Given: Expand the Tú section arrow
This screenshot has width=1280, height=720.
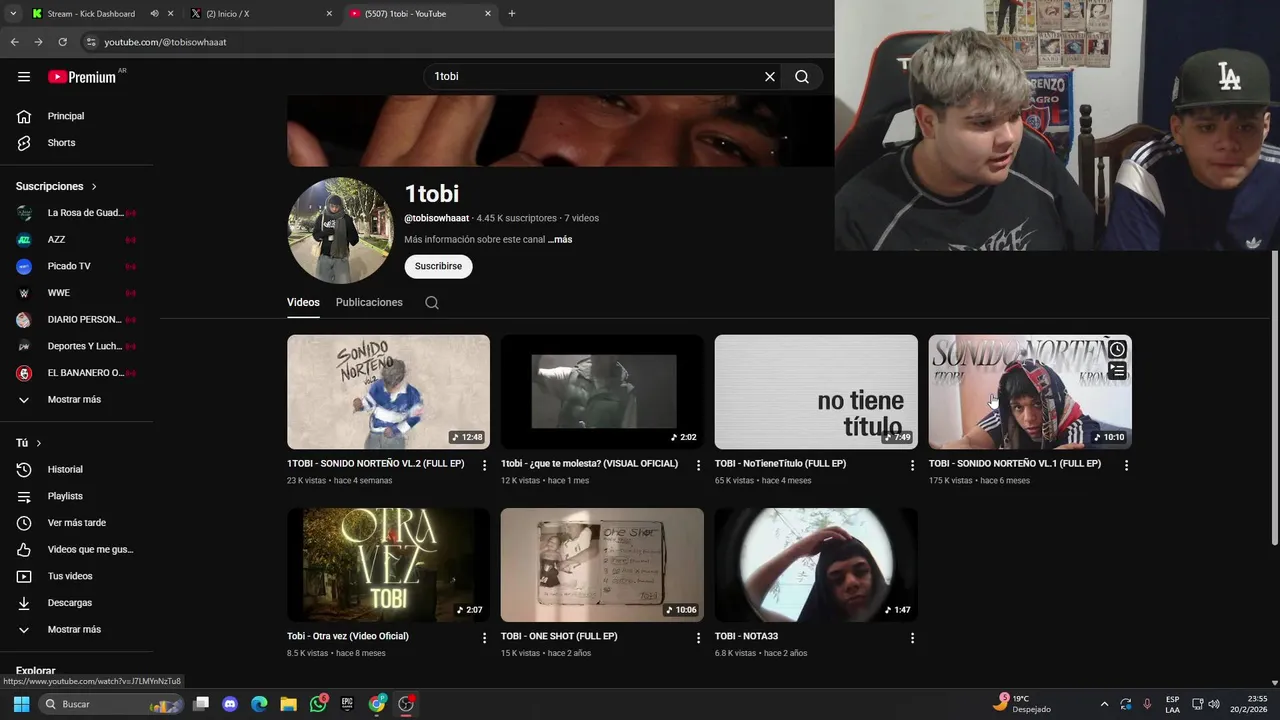Looking at the screenshot, I should pyautogui.click(x=38, y=443).
